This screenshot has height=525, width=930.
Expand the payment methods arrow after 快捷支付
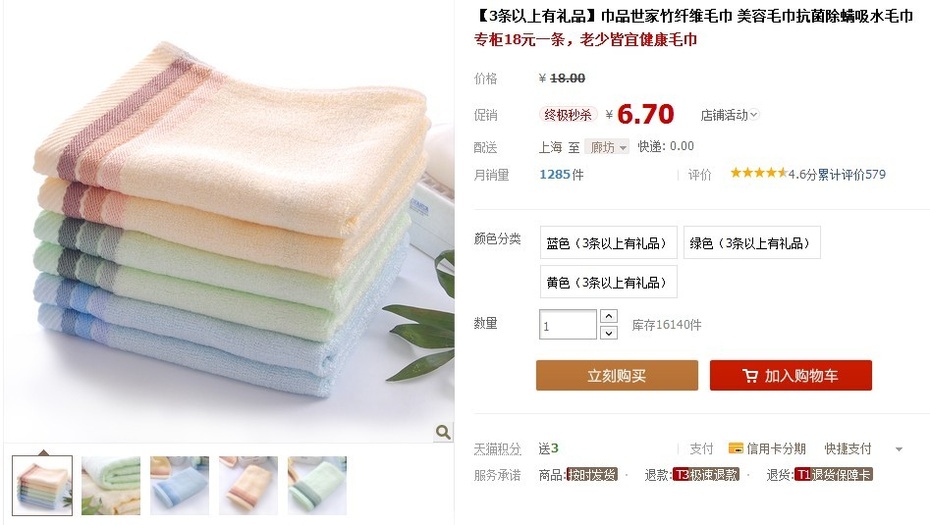click(x=899, y=449)
